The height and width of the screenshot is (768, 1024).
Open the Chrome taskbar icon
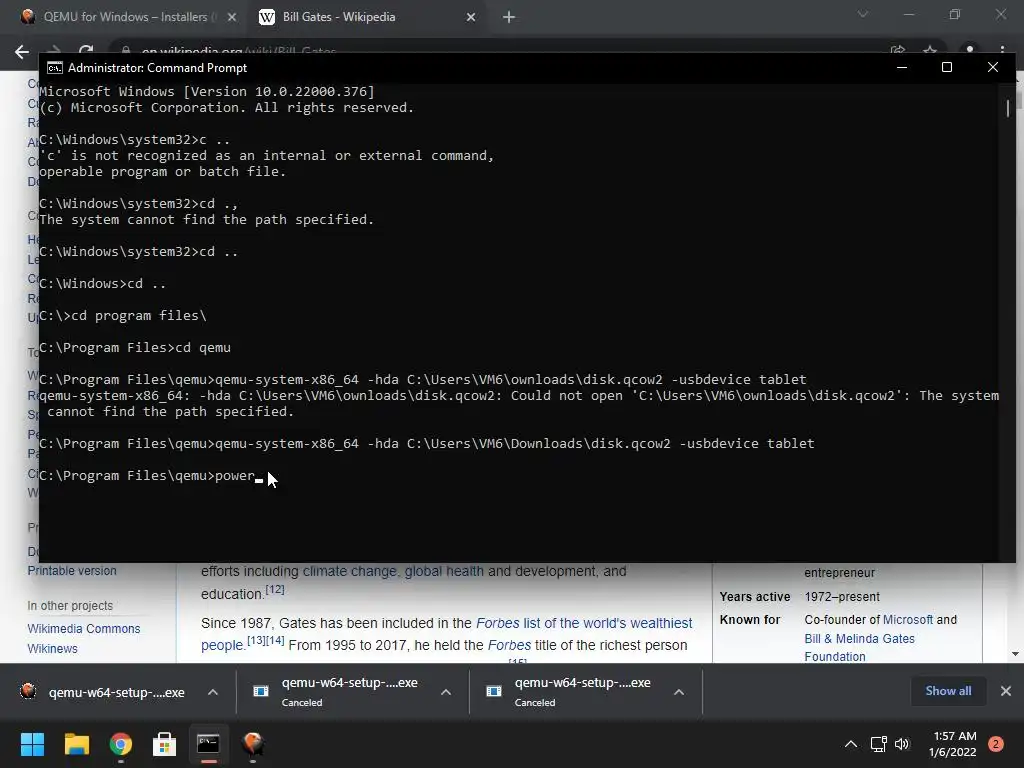121,744
